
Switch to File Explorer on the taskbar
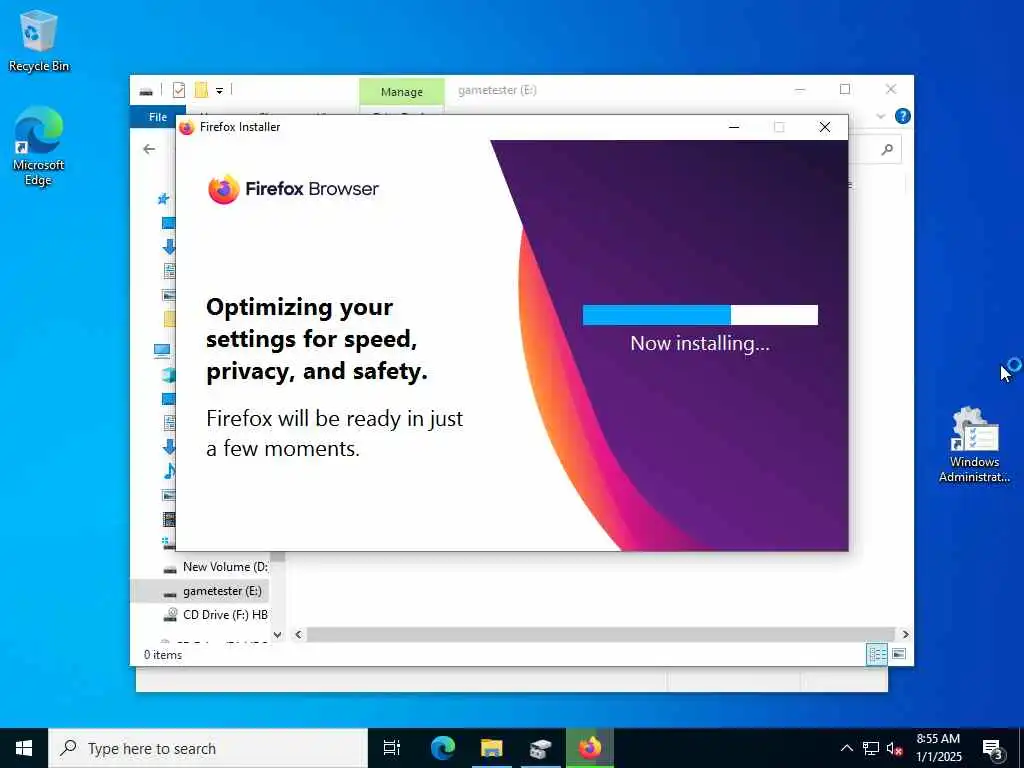coord(491,748)
